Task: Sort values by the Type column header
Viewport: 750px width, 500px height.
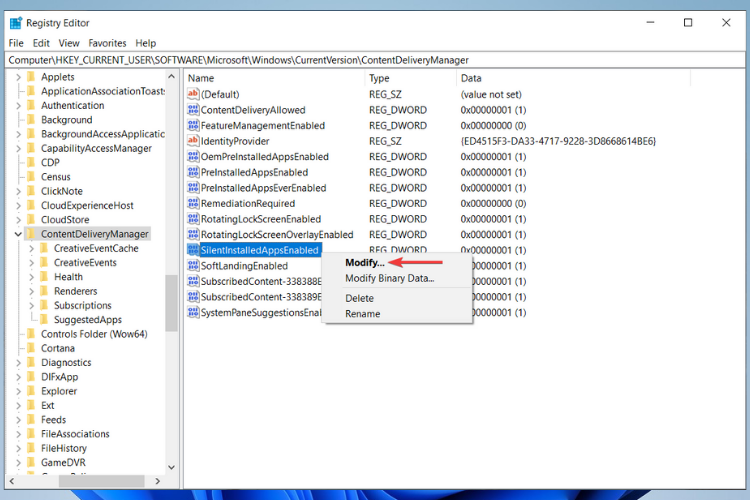Action: click(x=410, y=78)
